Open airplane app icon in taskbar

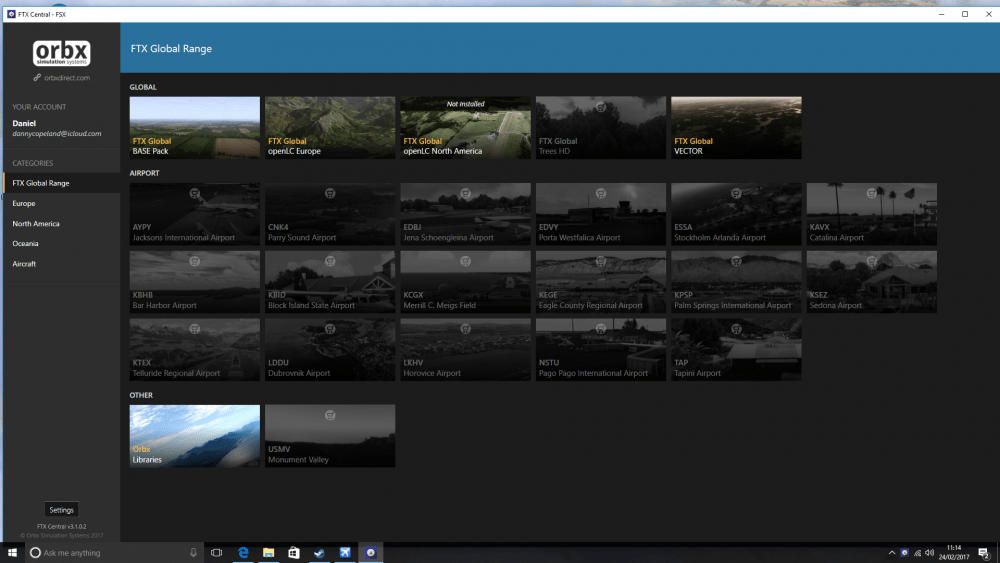tap(344, 552)
